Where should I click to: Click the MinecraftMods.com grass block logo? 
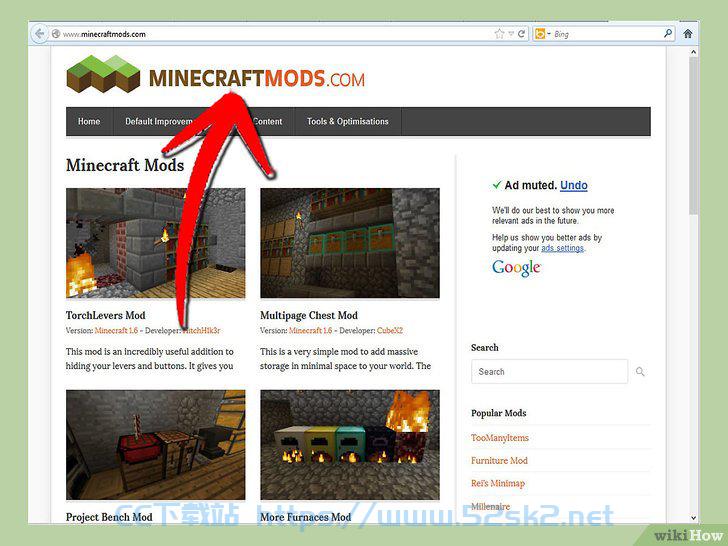(x=103, y=74)
